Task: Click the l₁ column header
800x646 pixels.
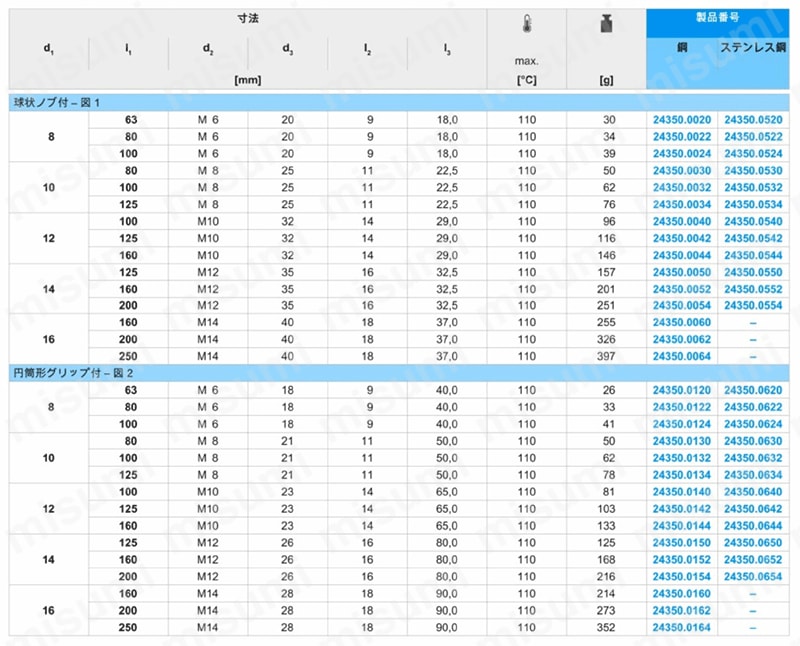Action: [129, 49]
